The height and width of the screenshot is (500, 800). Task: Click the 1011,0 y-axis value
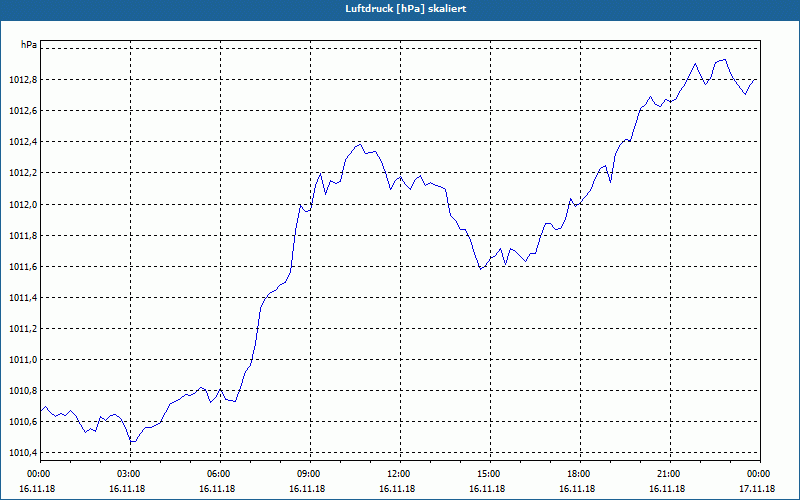[x=23, y=360]
